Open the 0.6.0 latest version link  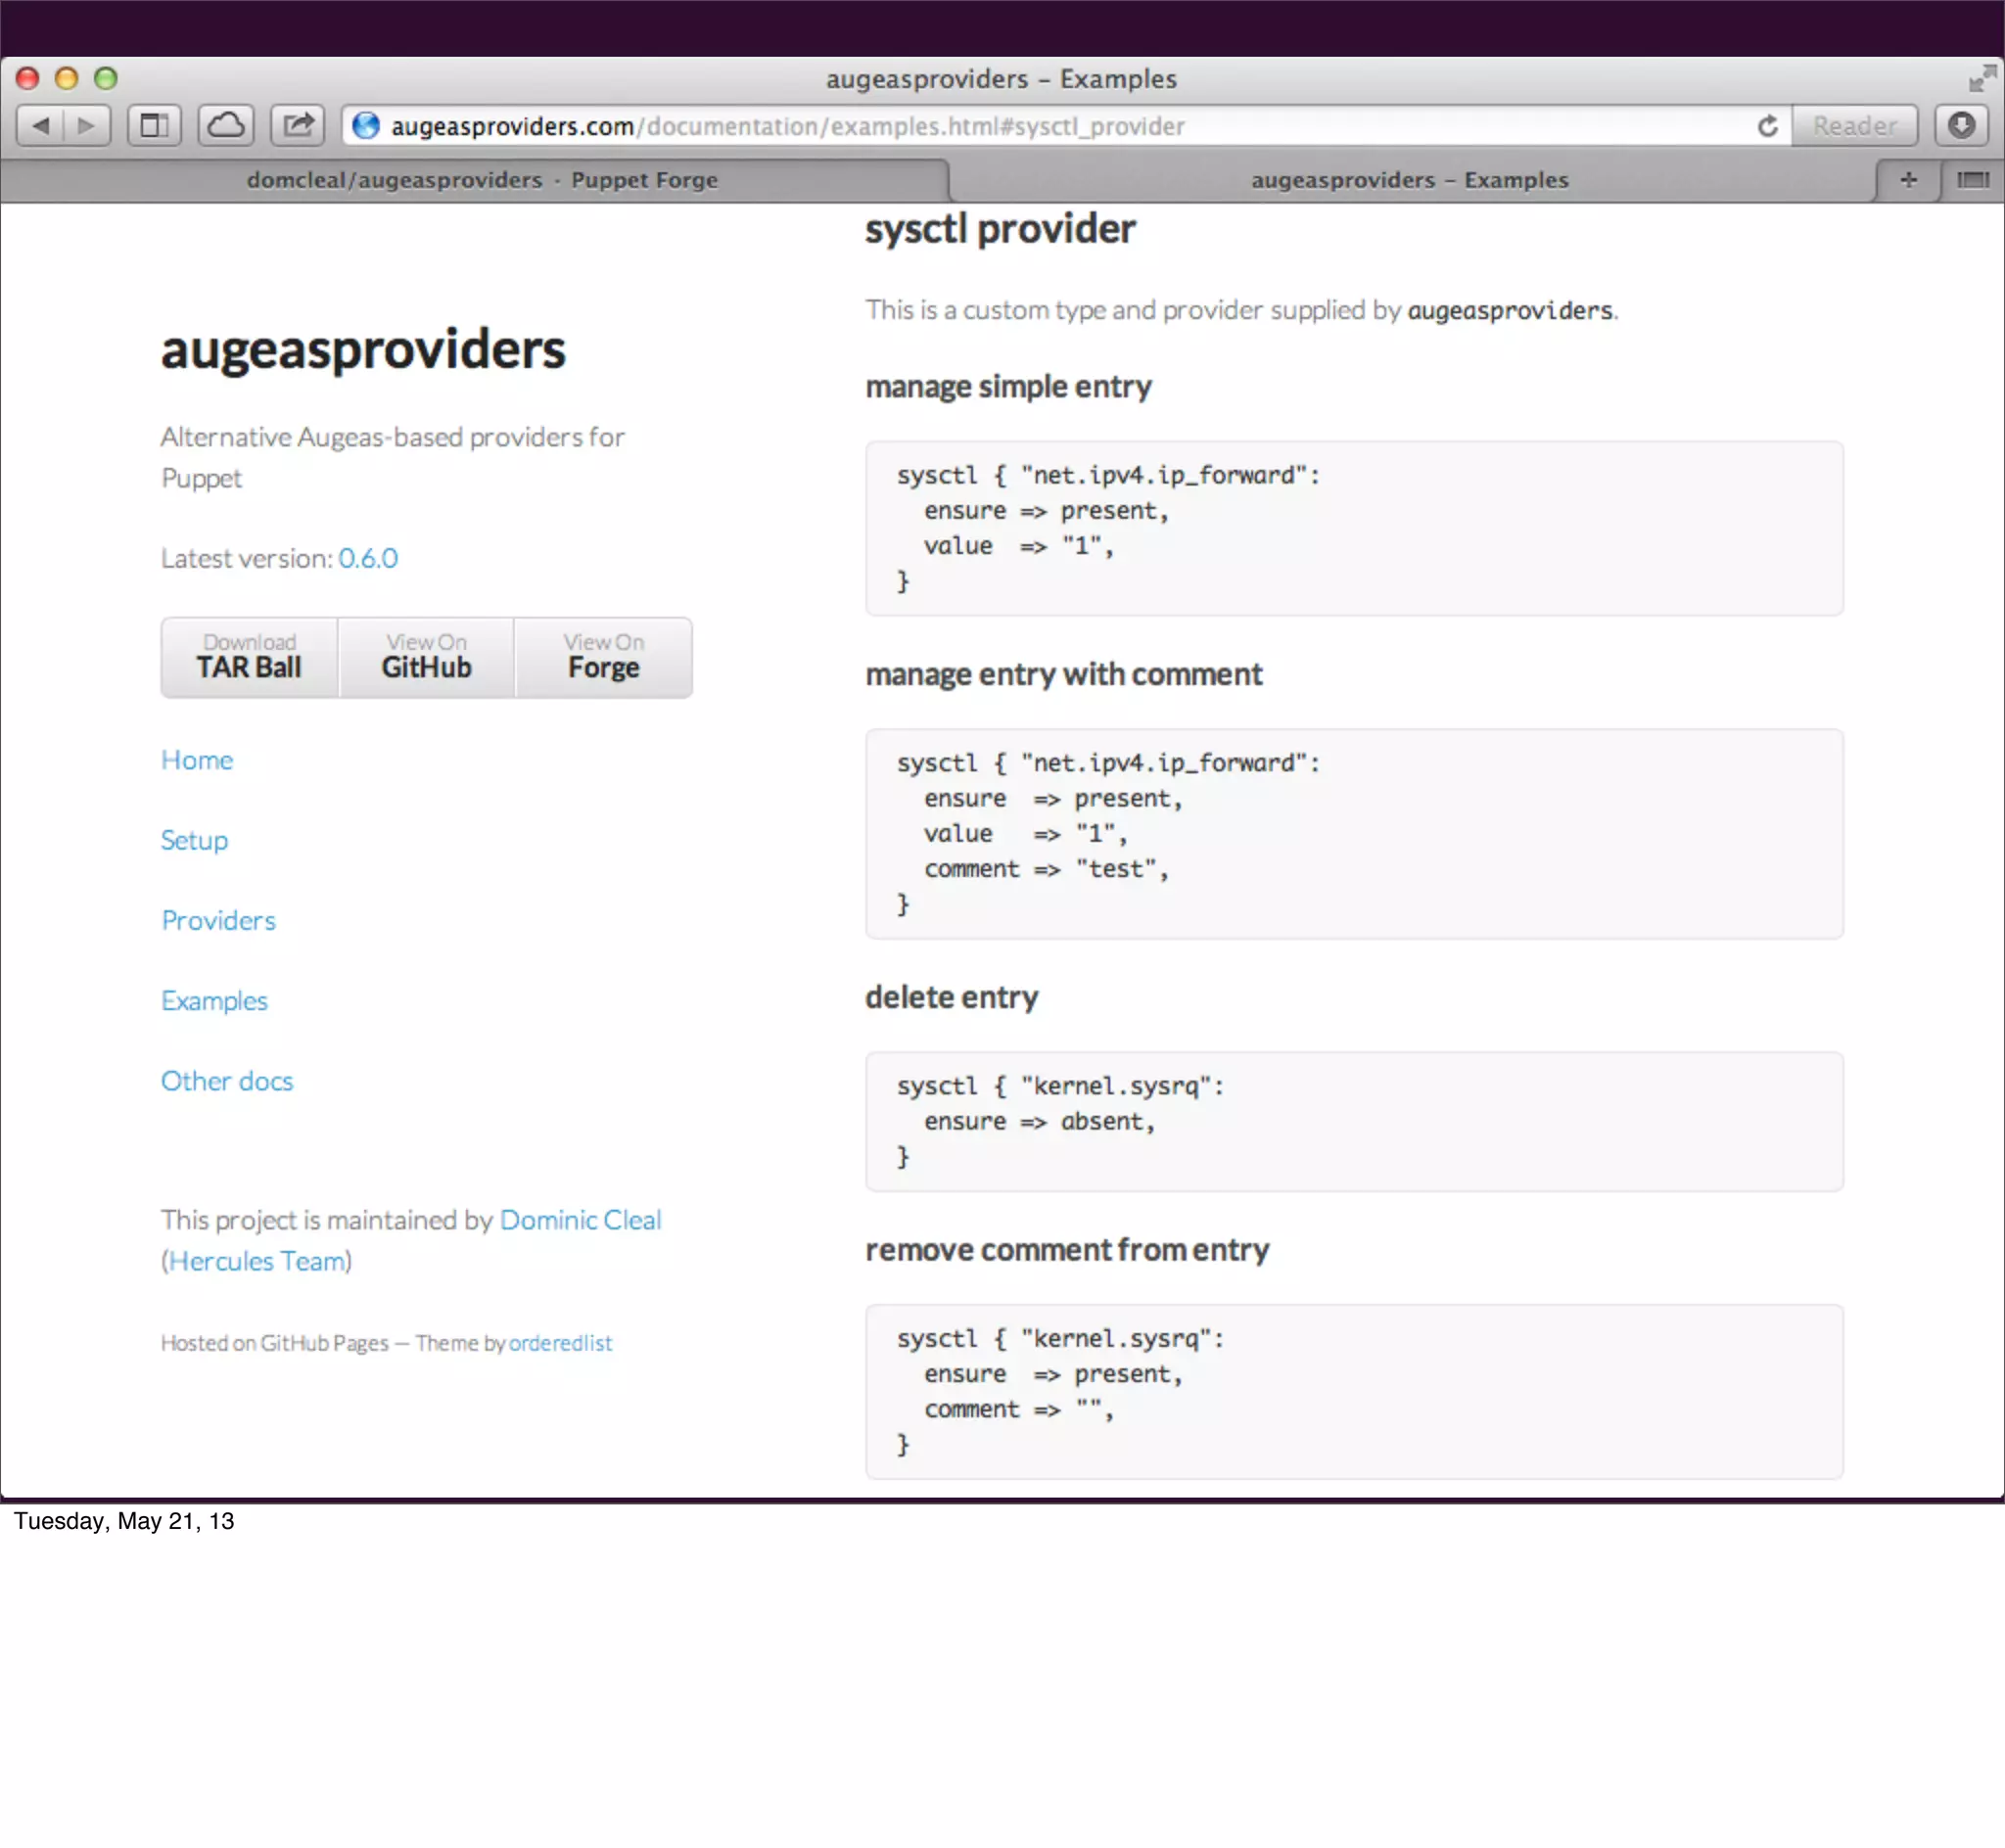point(368,558)
